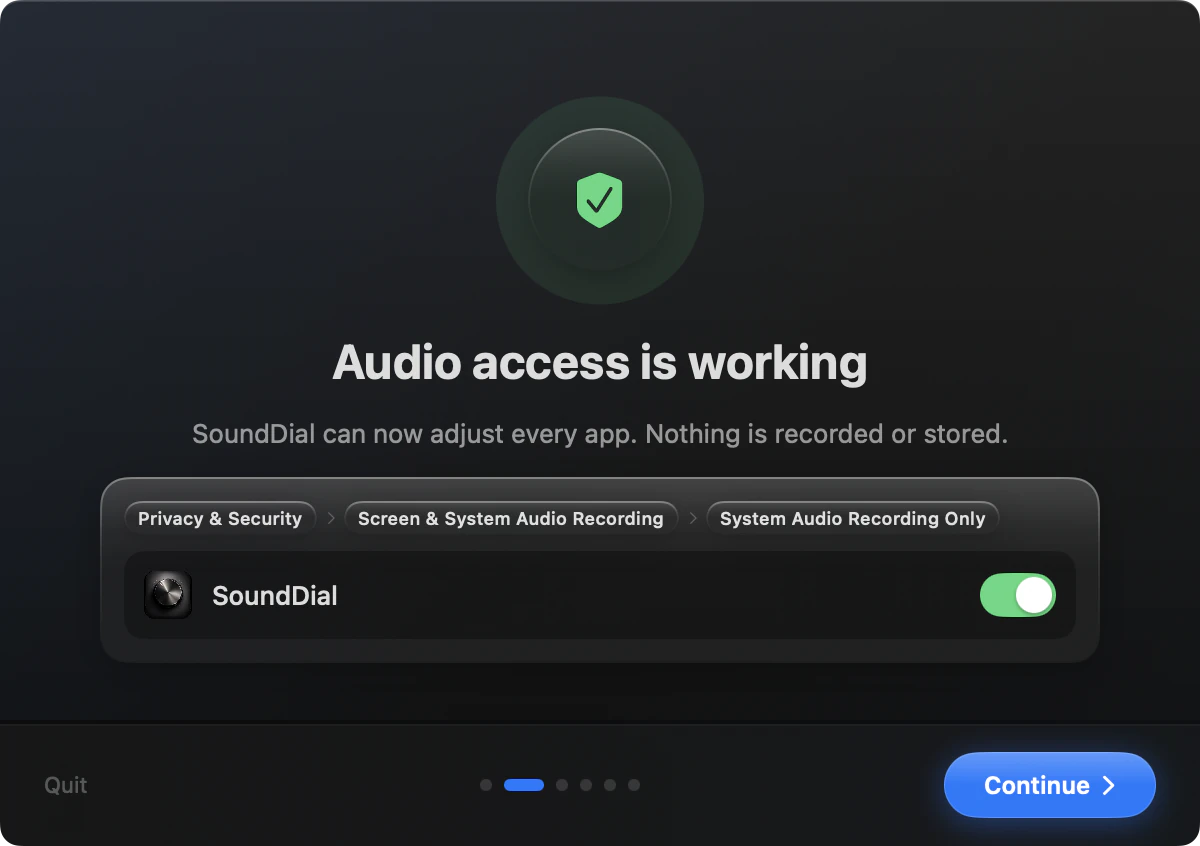Viewport: 1200px width, 846px height.
Task: Click the "Nothing is recorded or stored" description
Action: (x=827, y=434)
